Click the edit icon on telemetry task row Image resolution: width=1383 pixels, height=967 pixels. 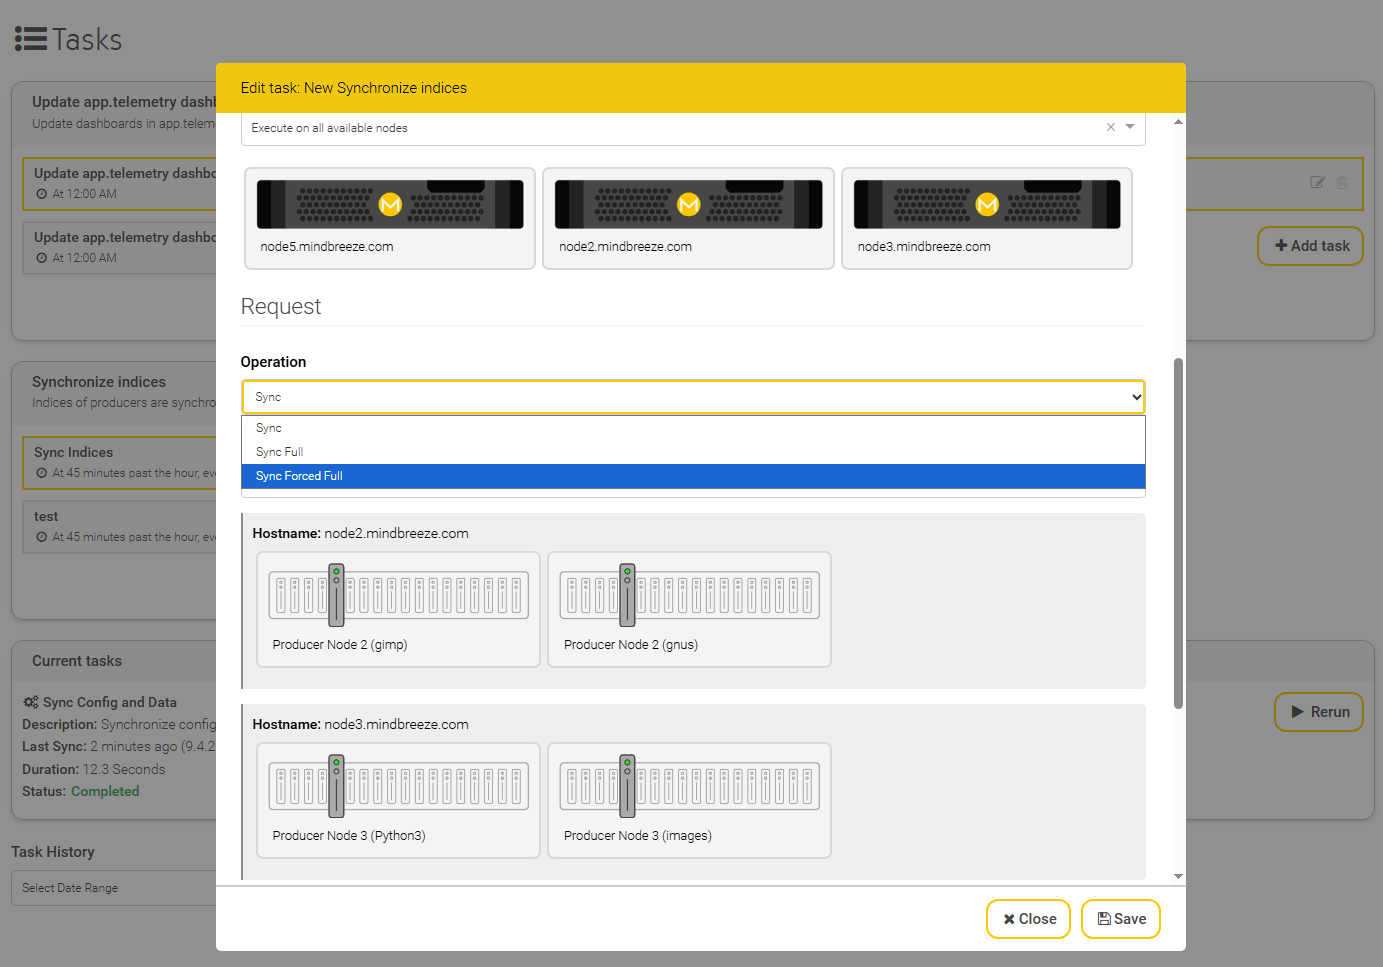[x=1317, y=183]
